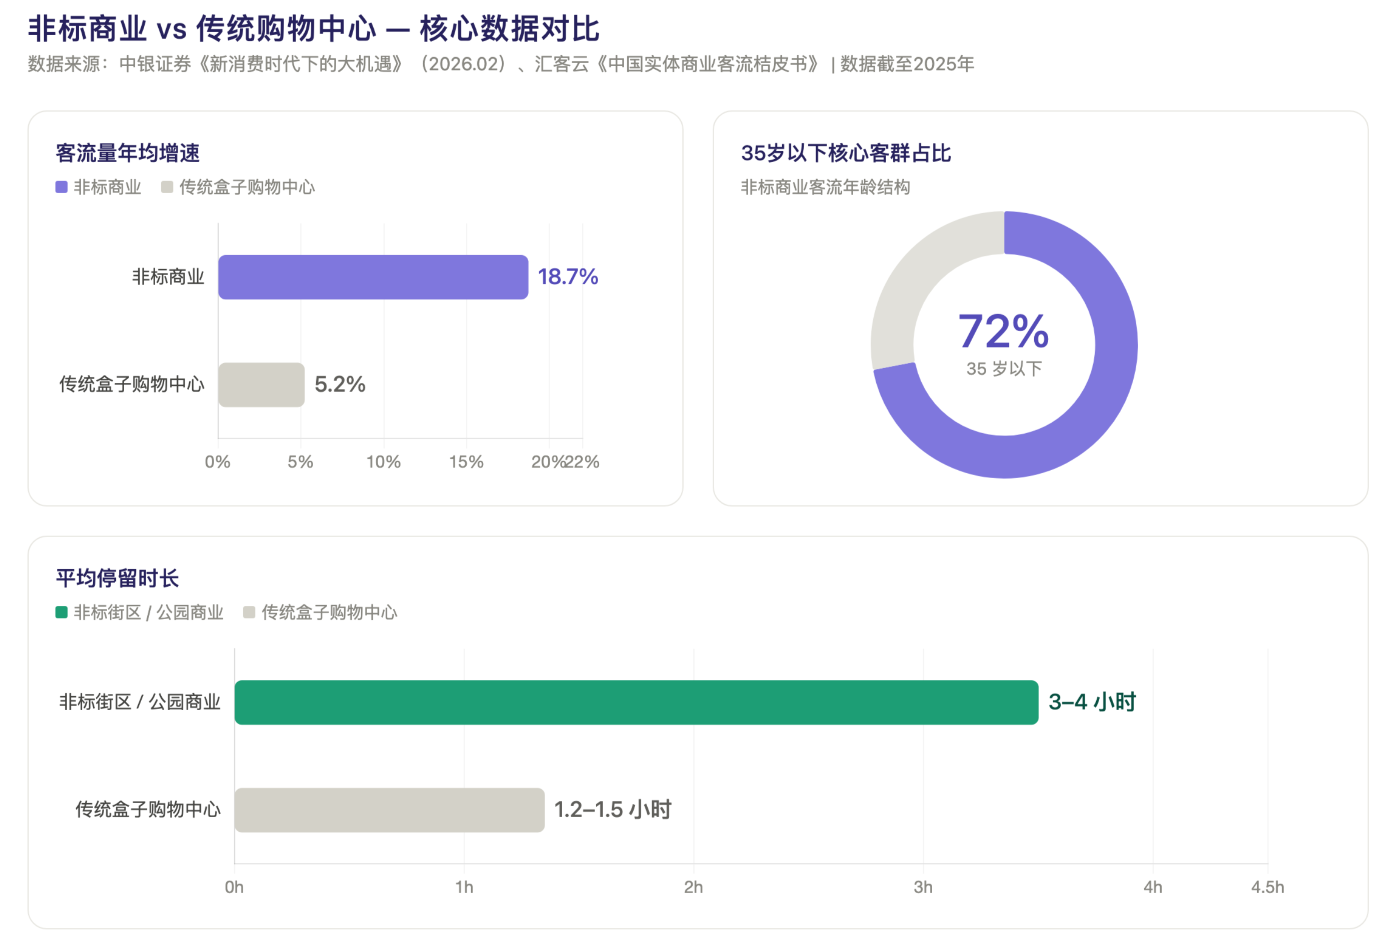
Task: Click the 客流量年均增速 chart title
Action: [128, 153]
